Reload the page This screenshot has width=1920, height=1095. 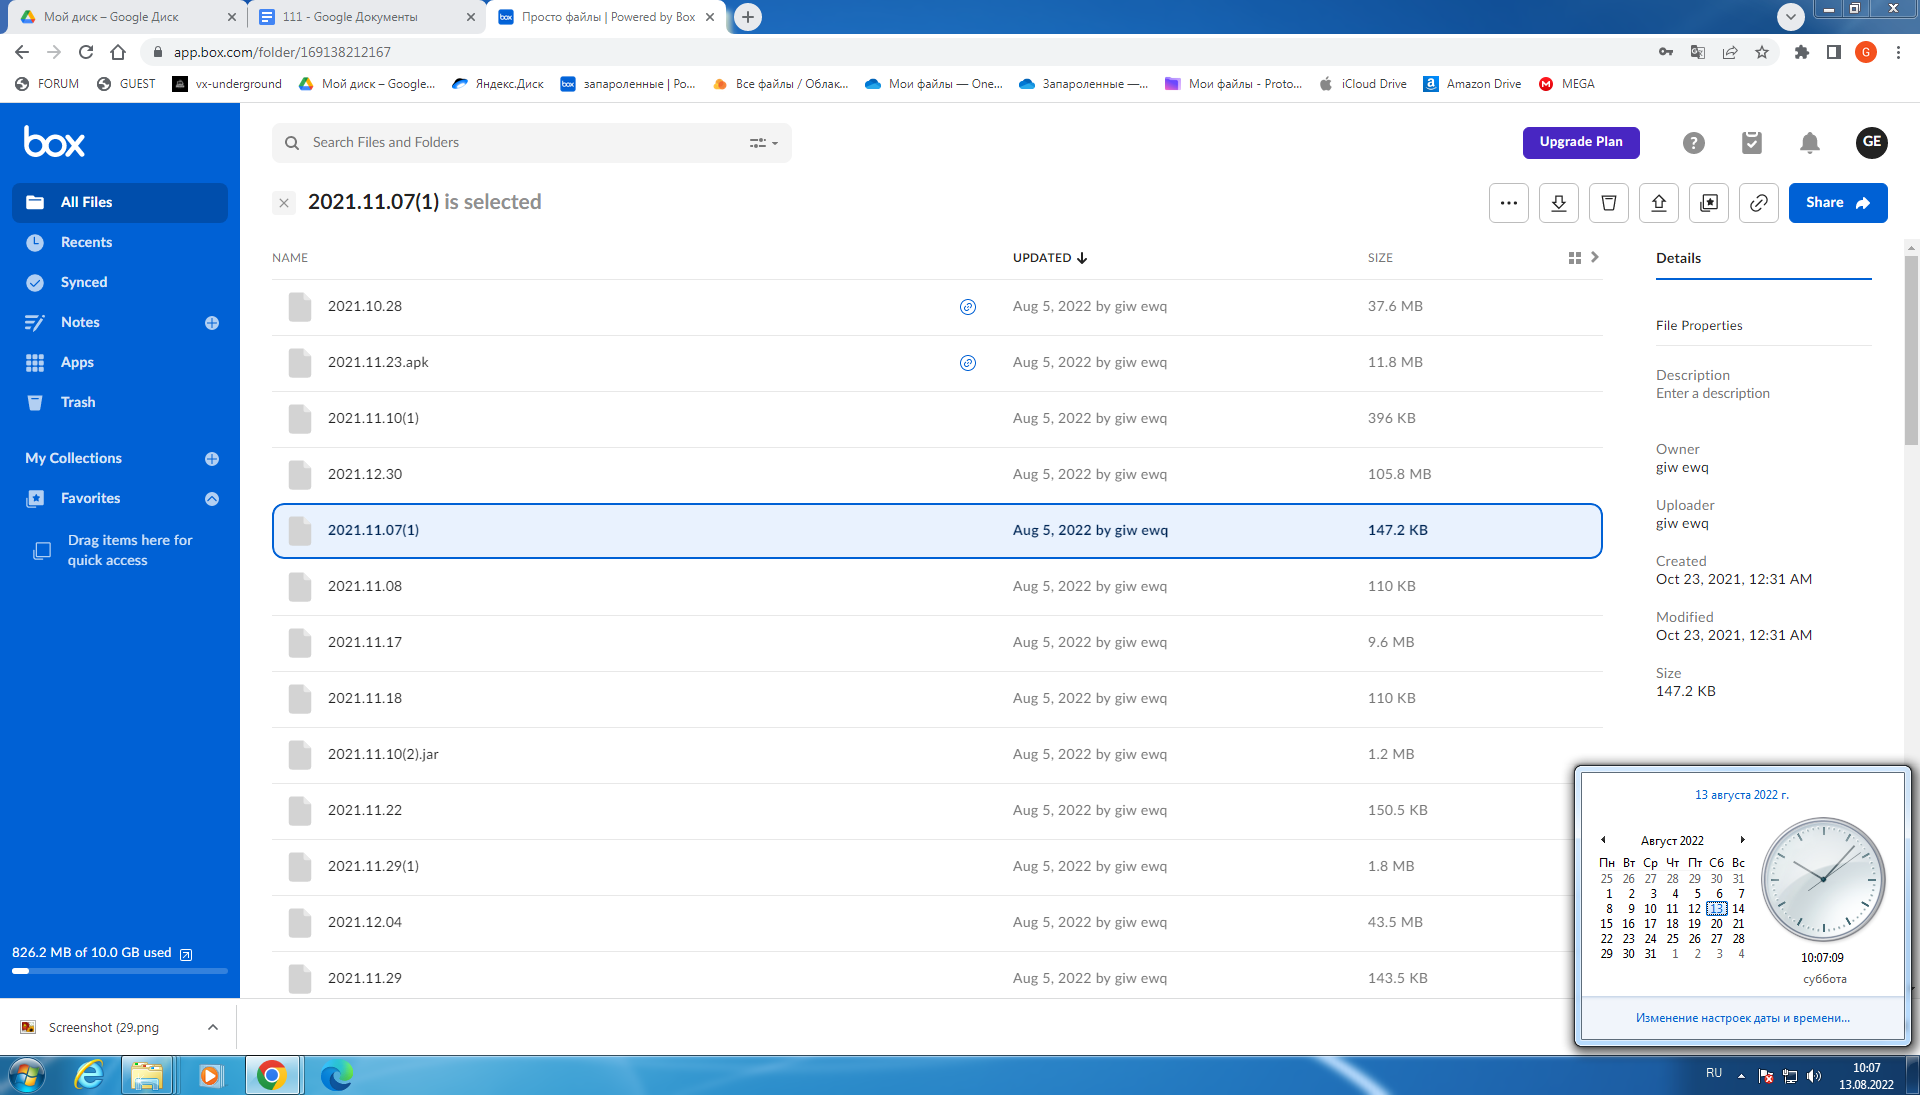click(x=86, y=52)
